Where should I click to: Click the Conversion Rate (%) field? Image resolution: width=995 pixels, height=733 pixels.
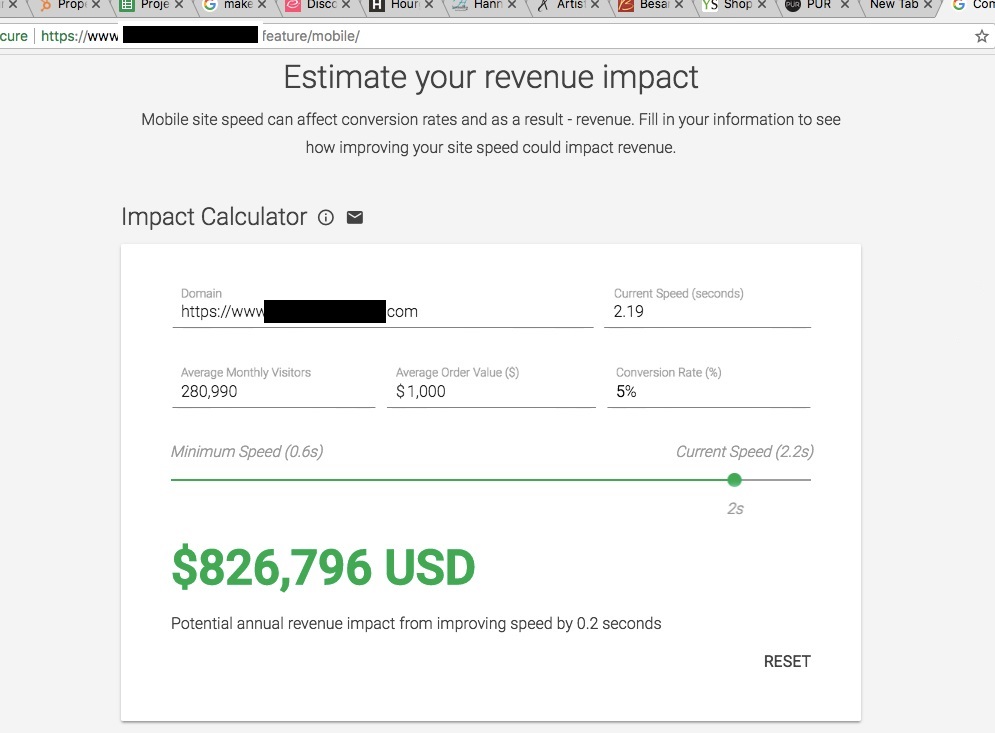pyautogui.click(x=707, y=392)
